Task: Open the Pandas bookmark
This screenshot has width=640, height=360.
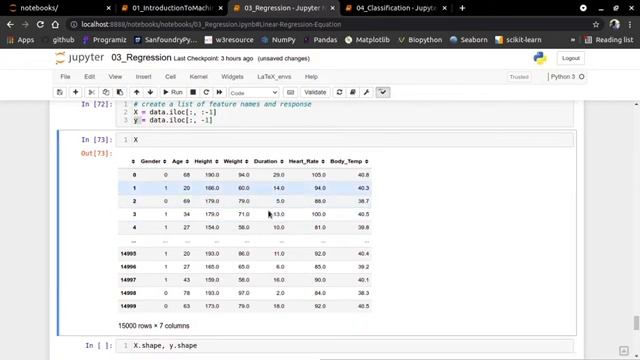Action: (x=320, y=40)
